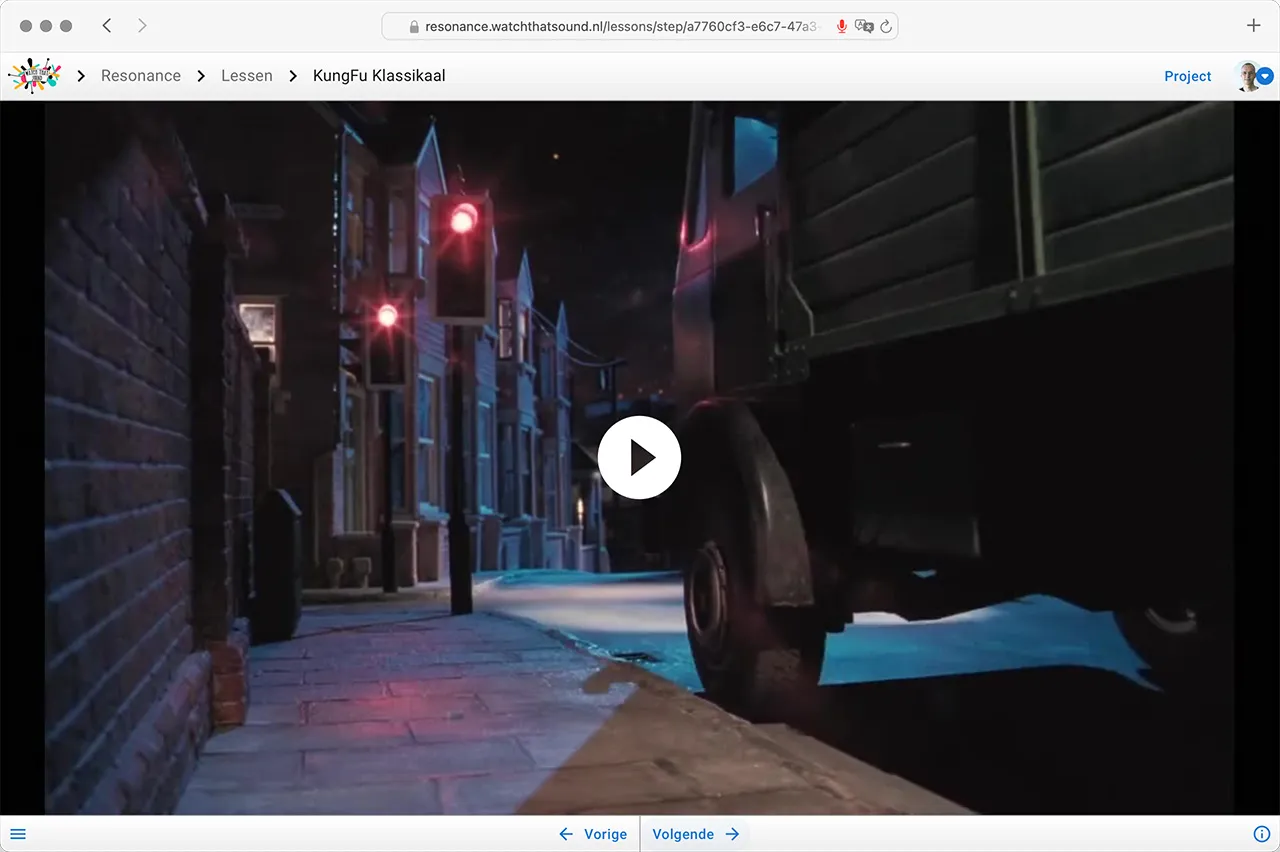Click the lock icon in address bar
This screenshot has height=852, width=1280.
[x=414, y=27]
